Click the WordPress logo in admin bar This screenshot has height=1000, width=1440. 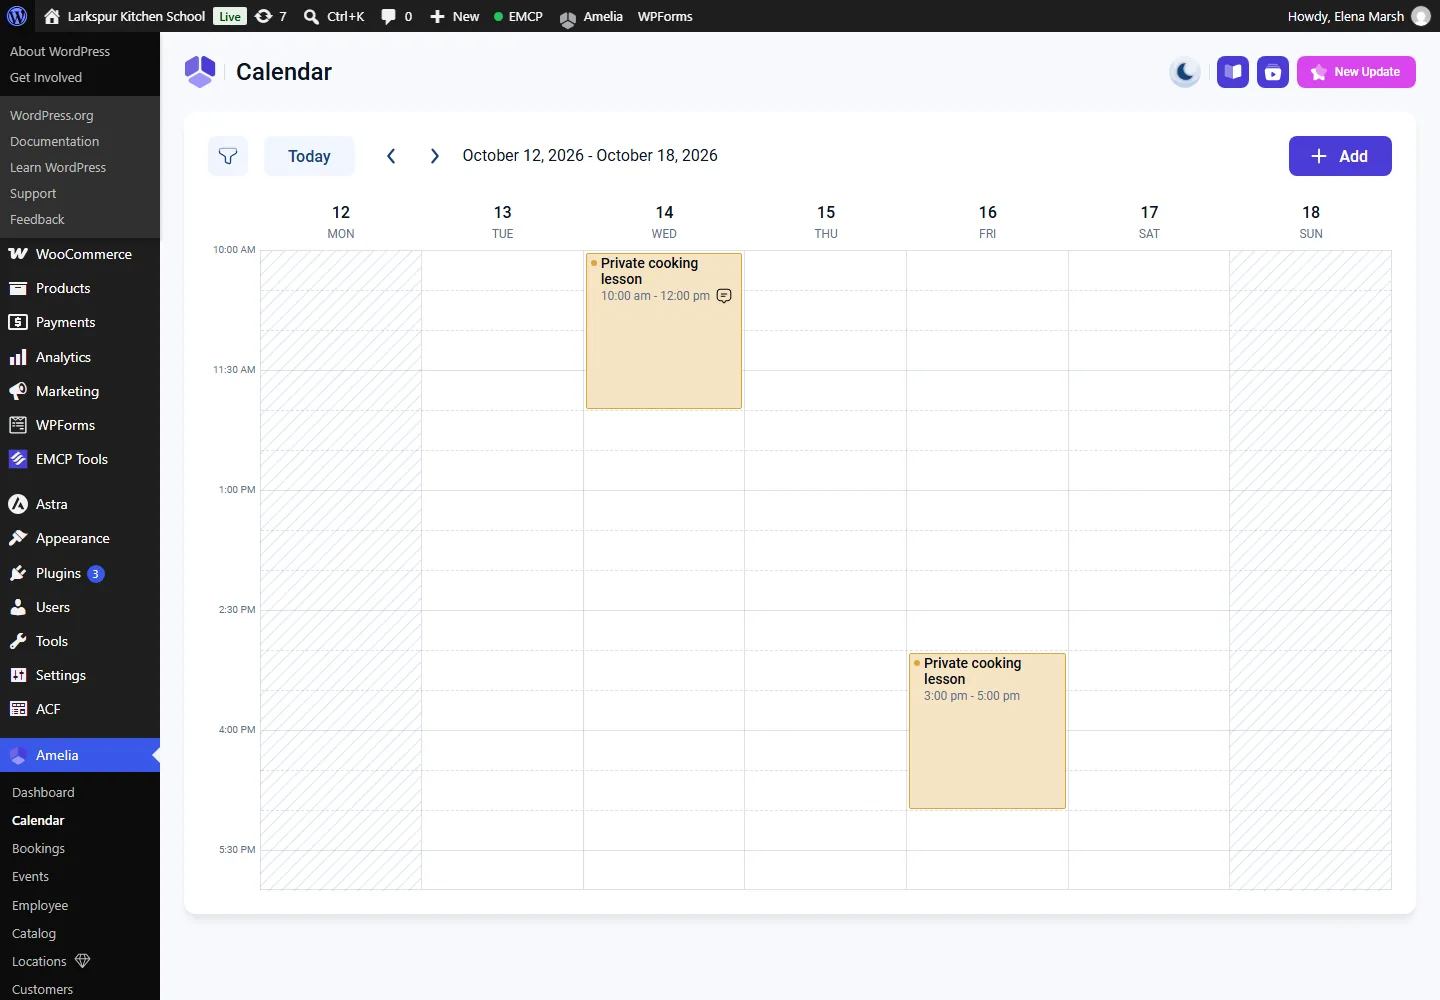tap(17, 16)
